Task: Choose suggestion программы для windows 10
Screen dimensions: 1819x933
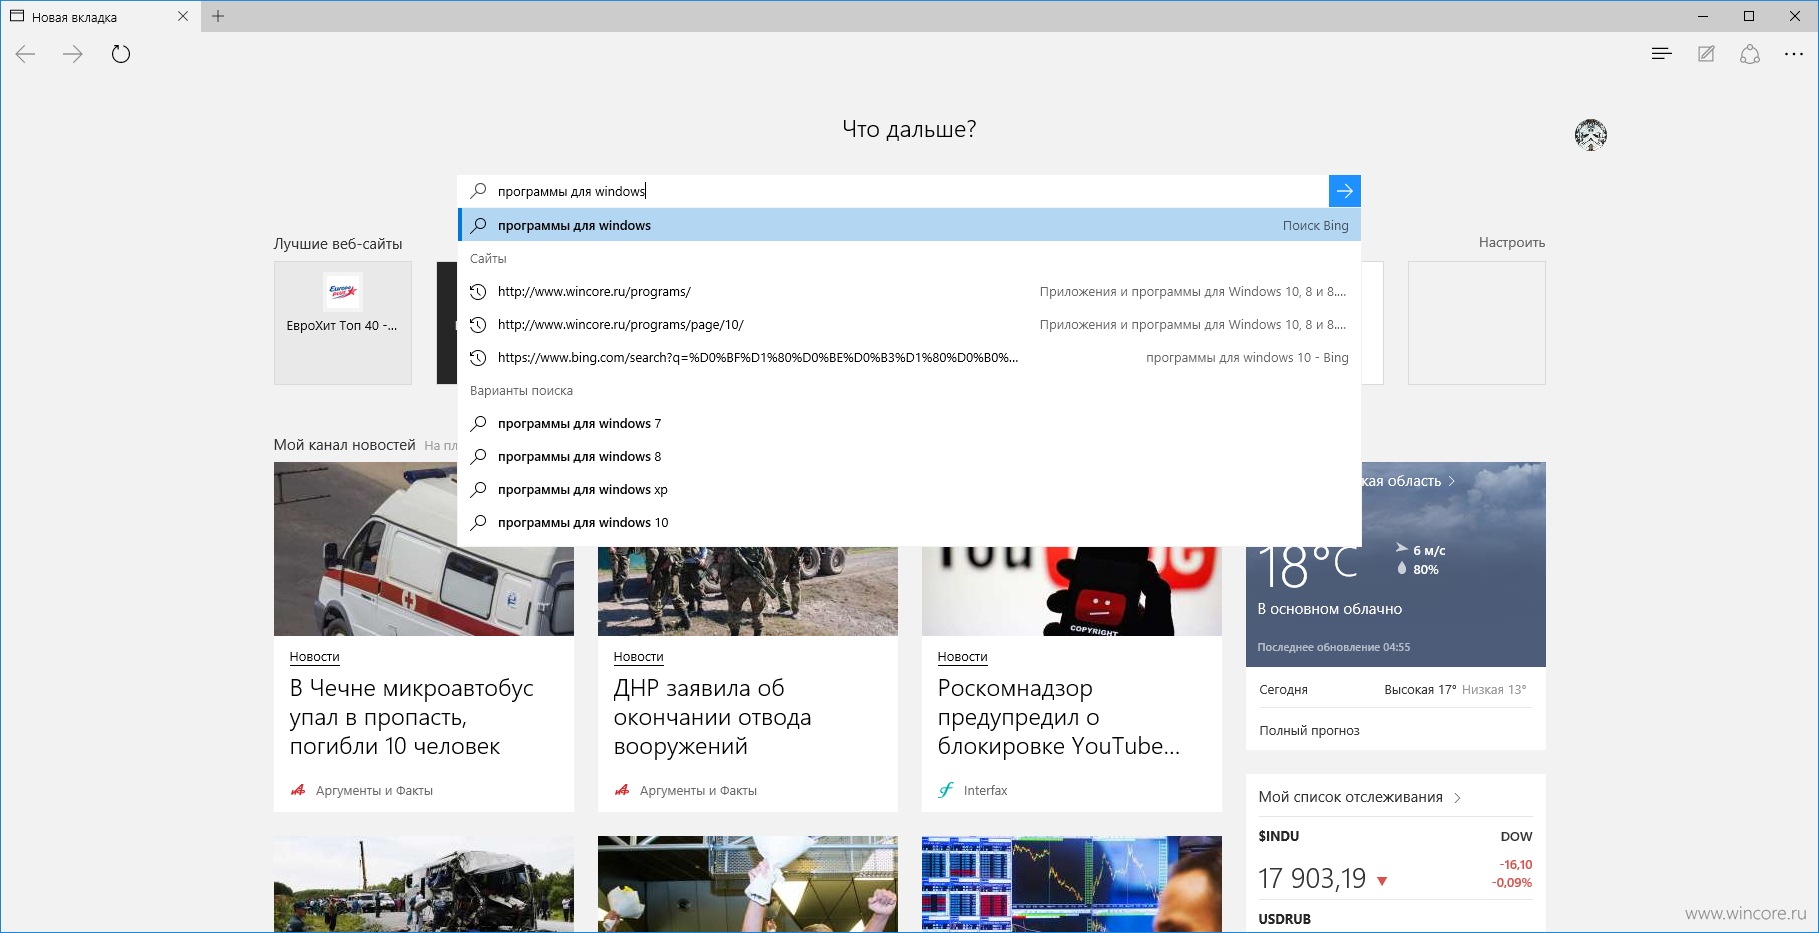Action: (910, 523)
